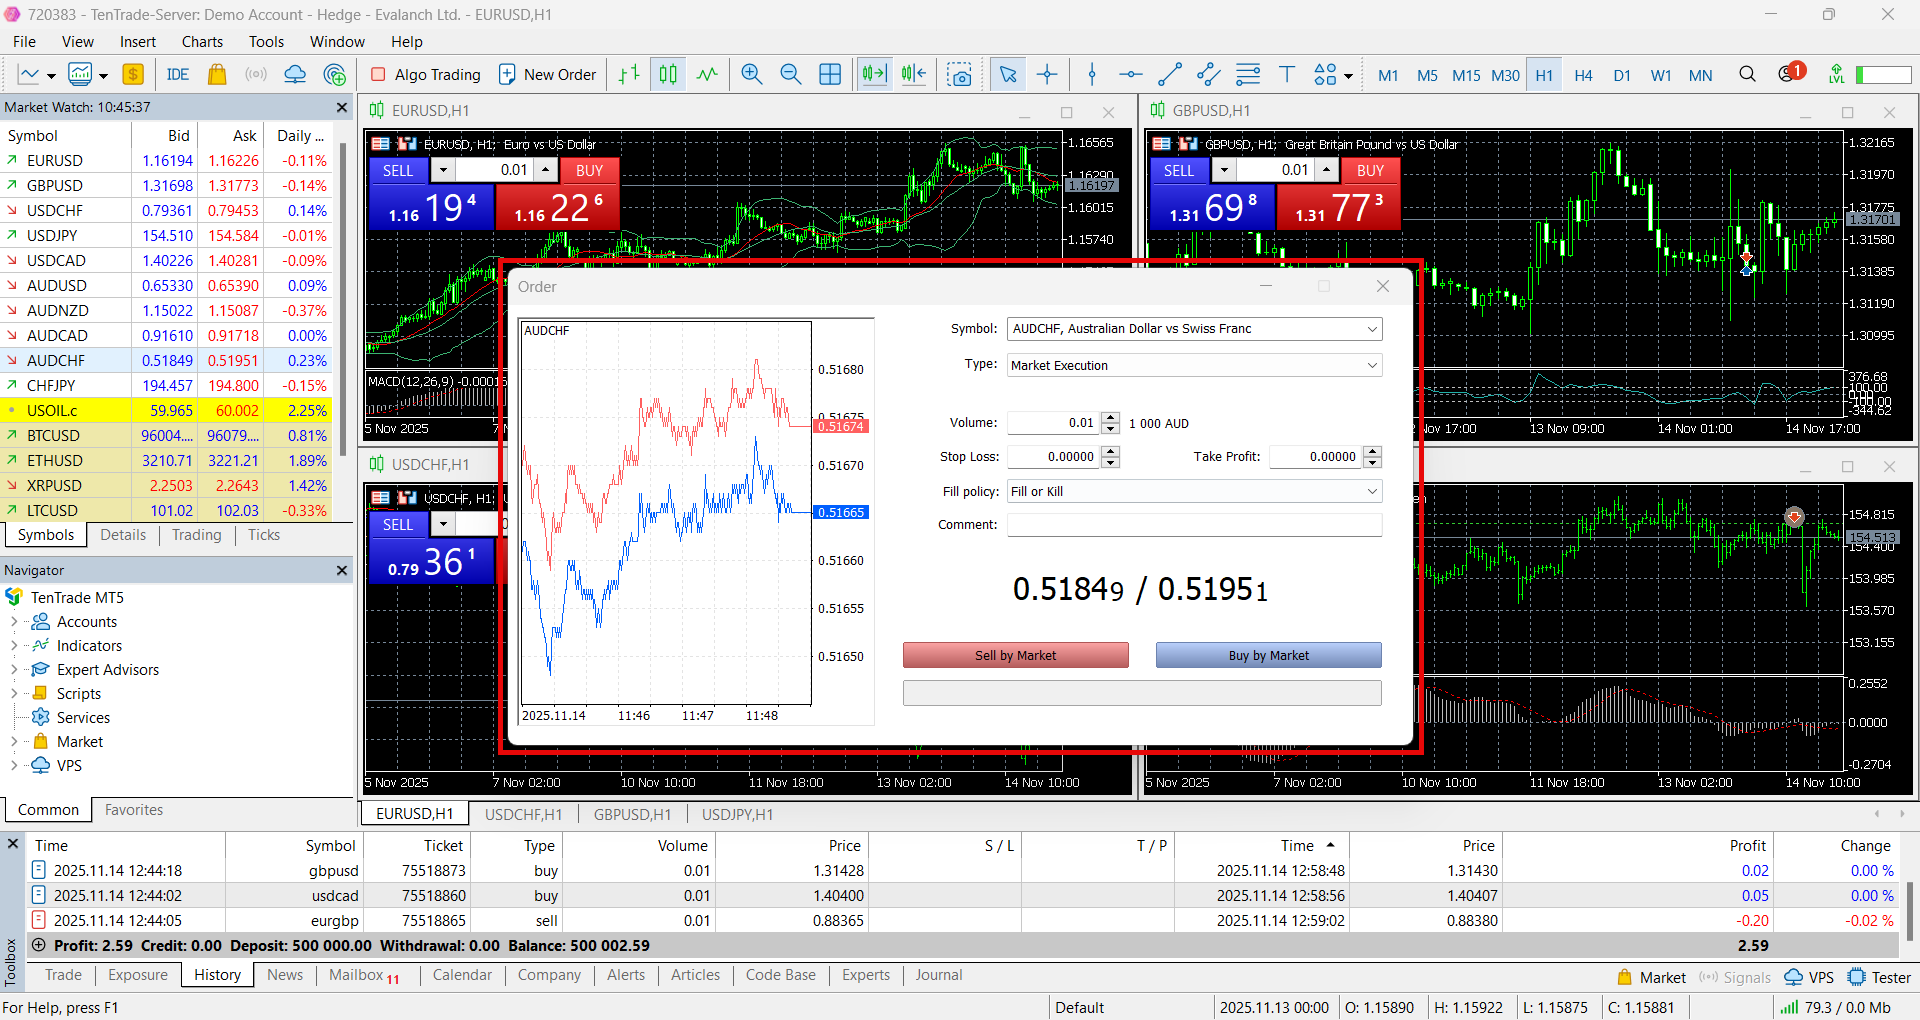Click the Zoom Out magnifier icon
Image resolution: width=1920 pixels, height=1020 pixels.
pyautogui.click(x=791, y=74)
